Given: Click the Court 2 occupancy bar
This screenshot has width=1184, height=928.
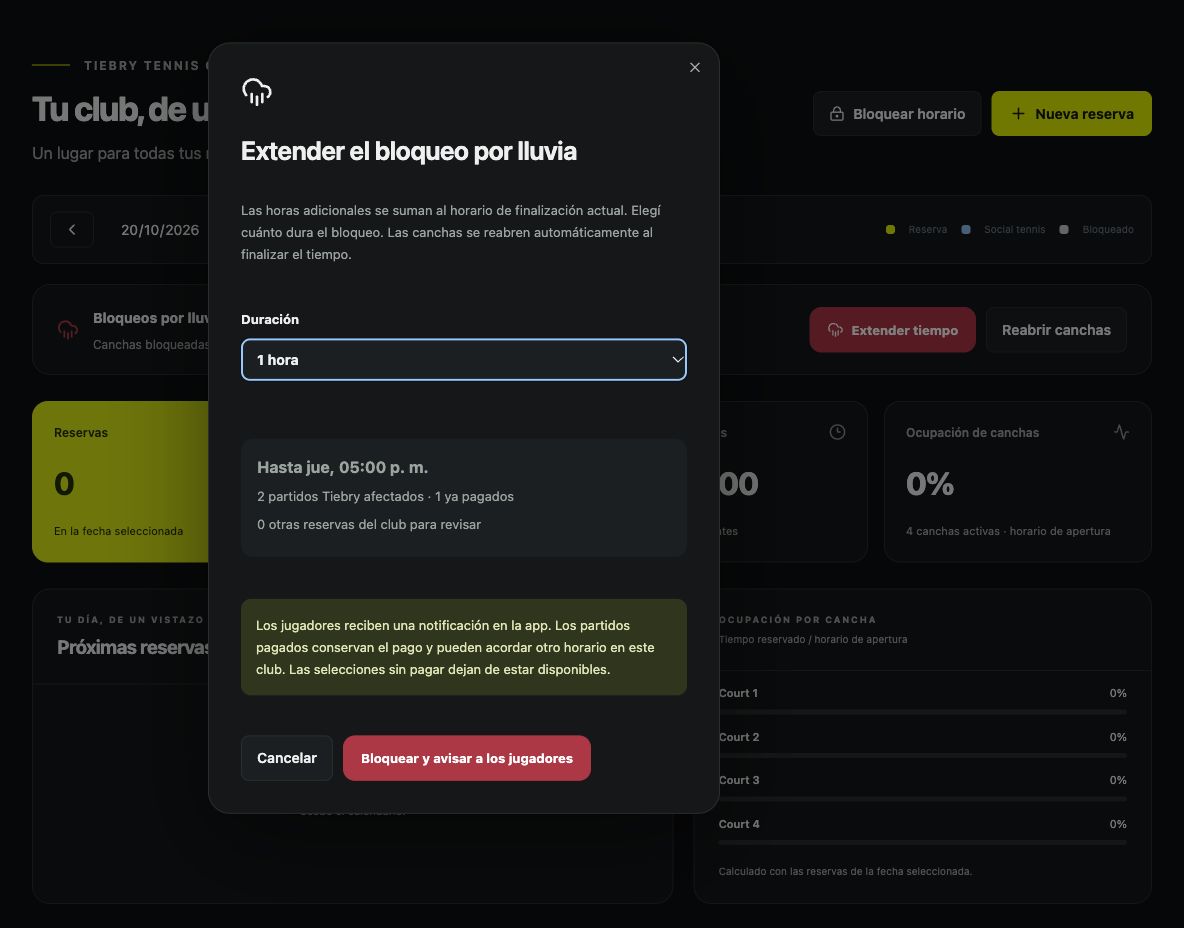Looking at the screenshot, I should (x=923, y=756).
